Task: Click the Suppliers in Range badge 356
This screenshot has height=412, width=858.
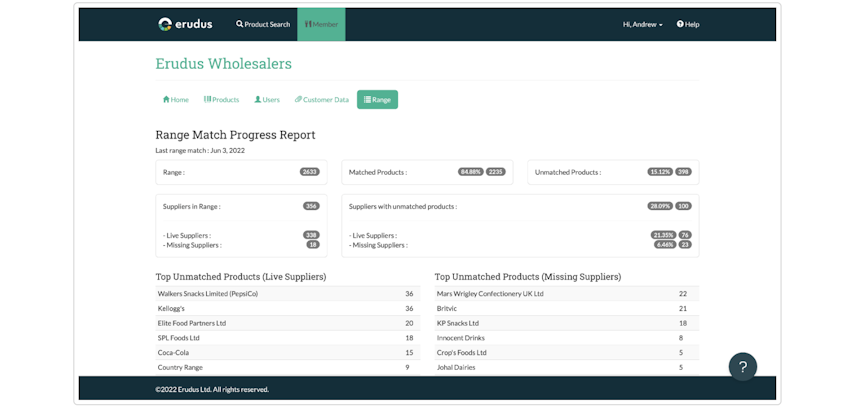Action: pyautogui.click(x=311, y=206)
